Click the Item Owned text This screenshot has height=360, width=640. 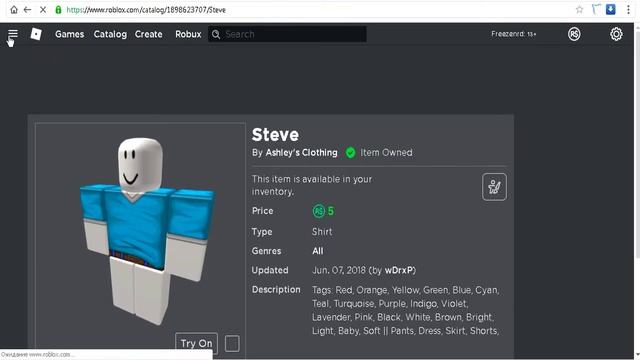[x=386, y=153]
